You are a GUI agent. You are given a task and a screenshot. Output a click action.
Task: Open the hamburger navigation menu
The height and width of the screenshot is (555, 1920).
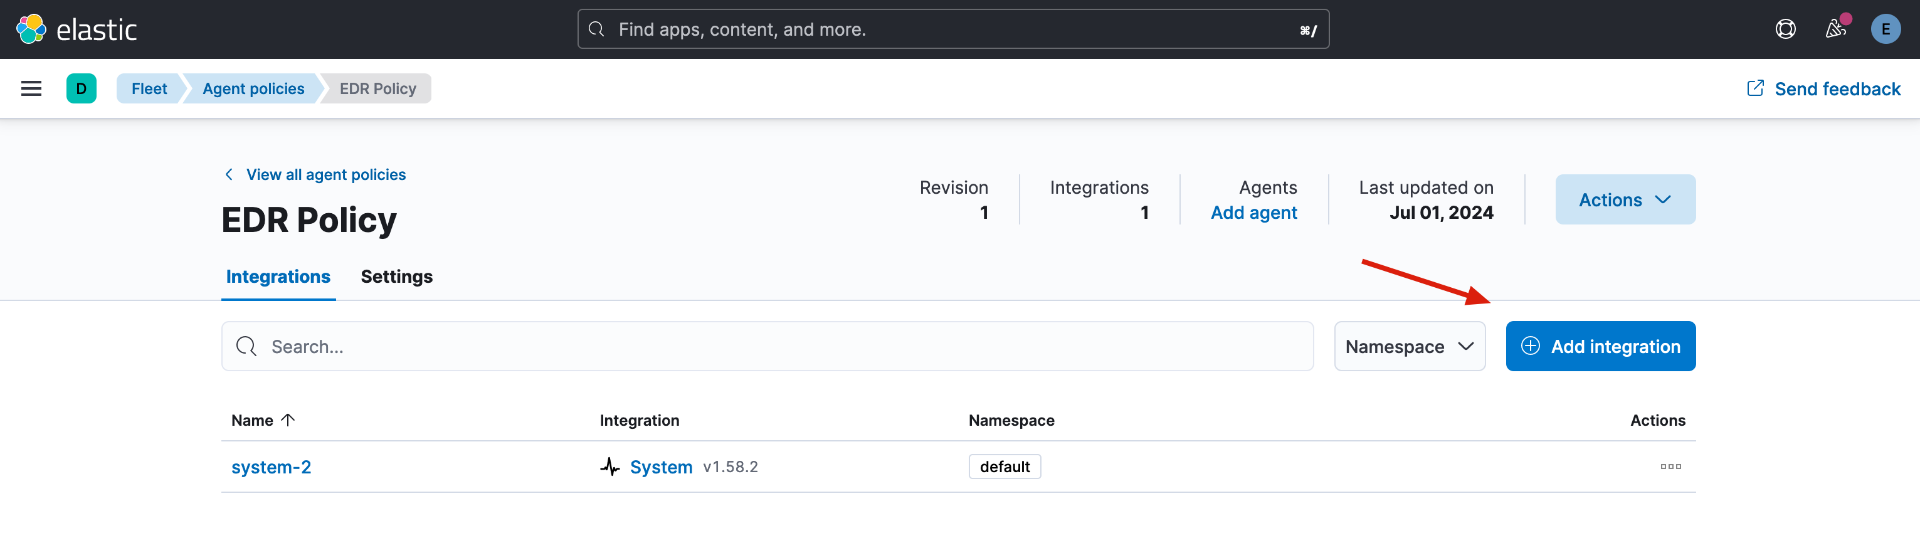(31, 89)
